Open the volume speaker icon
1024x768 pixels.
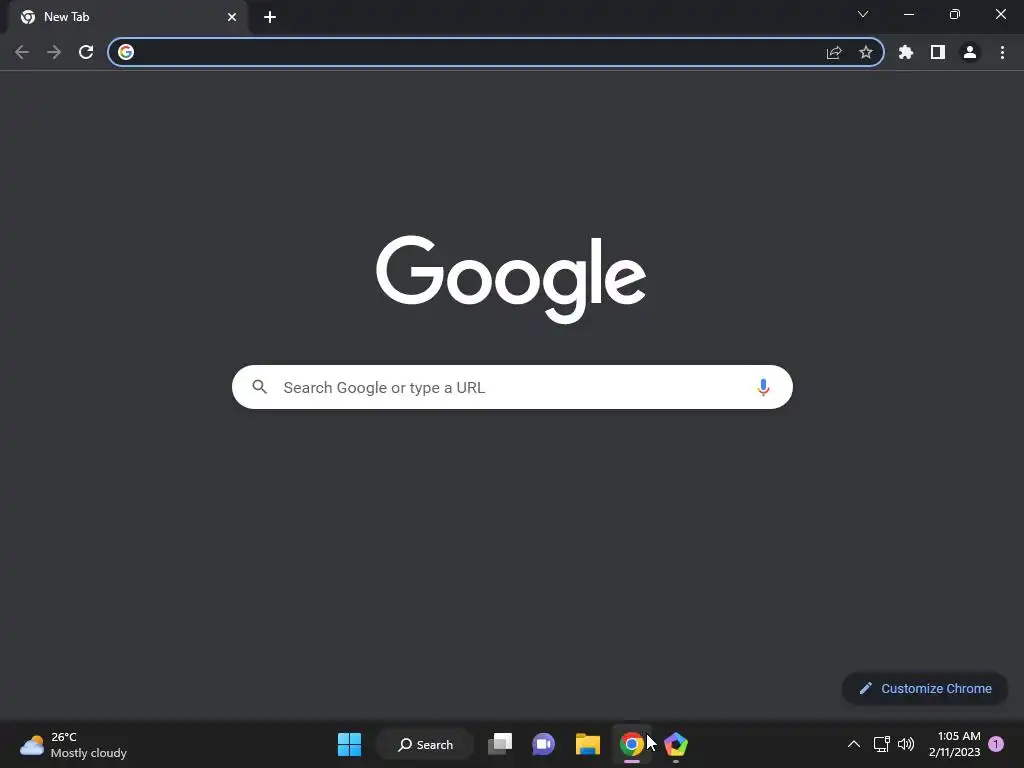pos(906,744)
